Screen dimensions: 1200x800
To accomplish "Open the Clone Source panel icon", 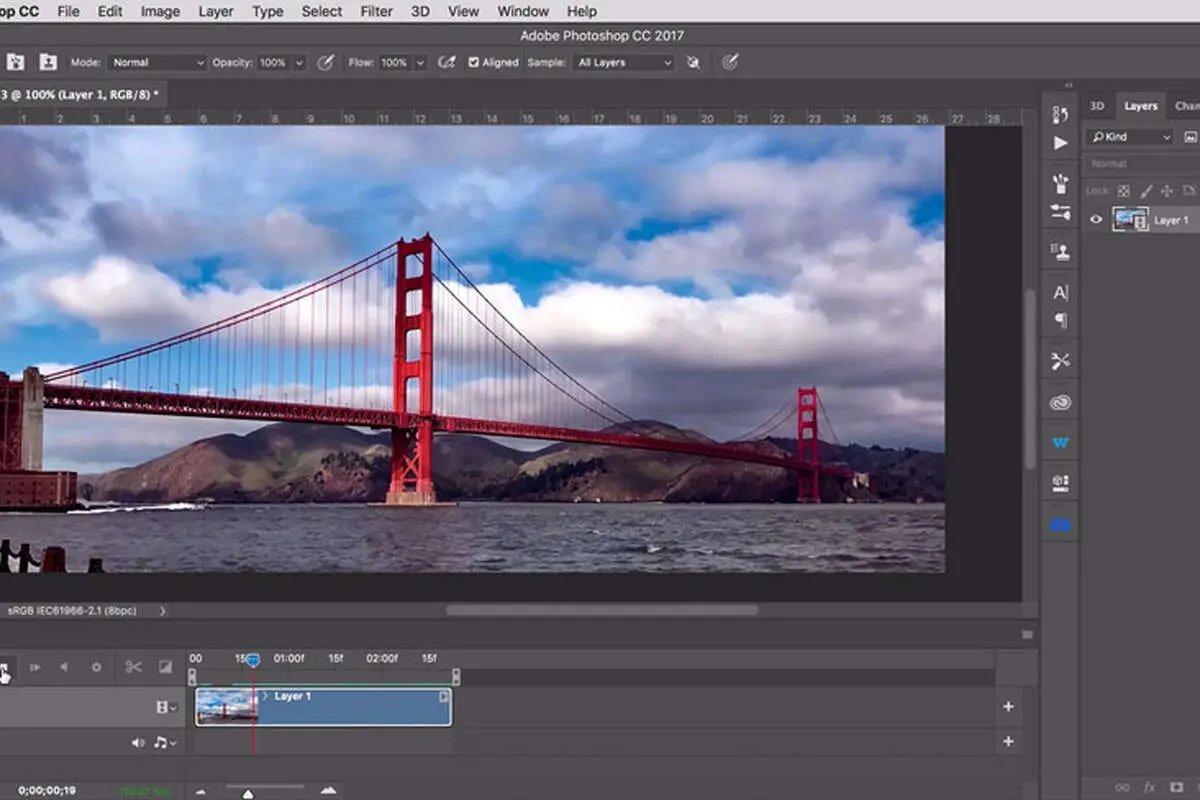I will click(x=1060, y=251).
